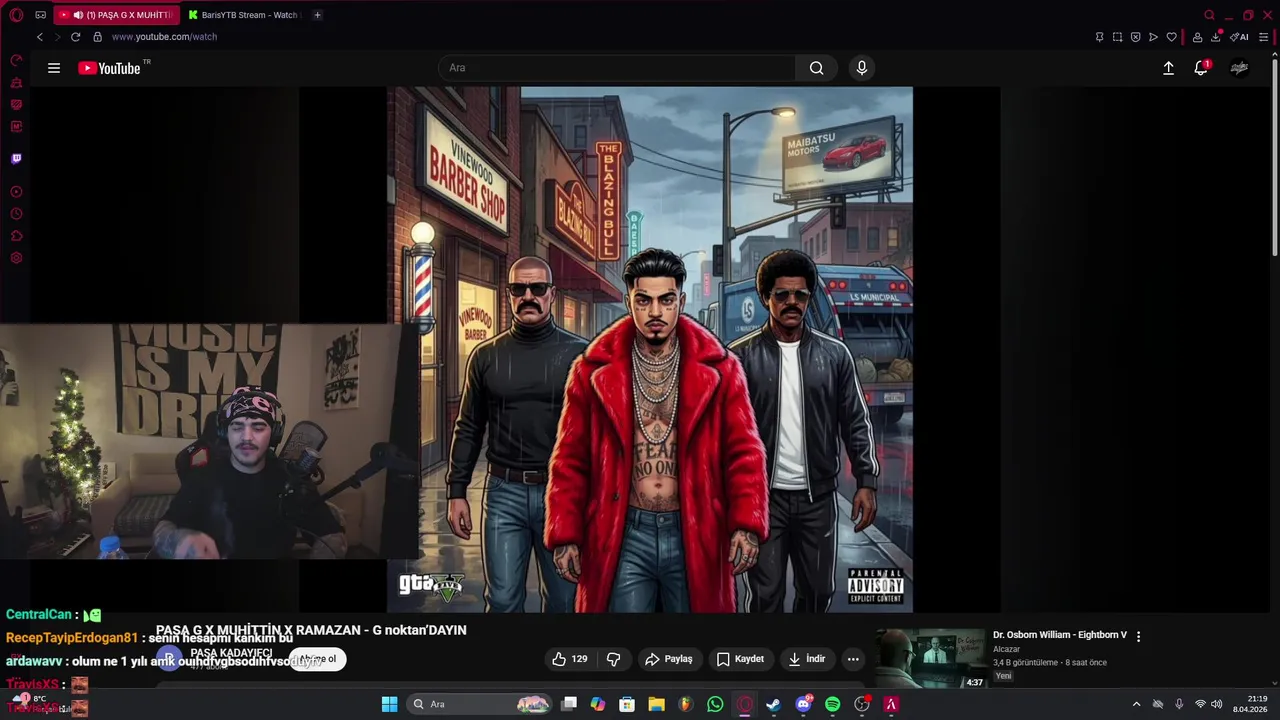Open the Windows Start menu

click(x=389, y=704)
